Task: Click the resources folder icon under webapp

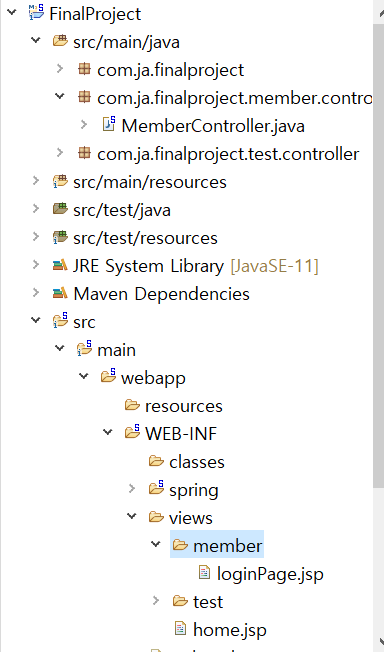Action: [x=132, y=405]
